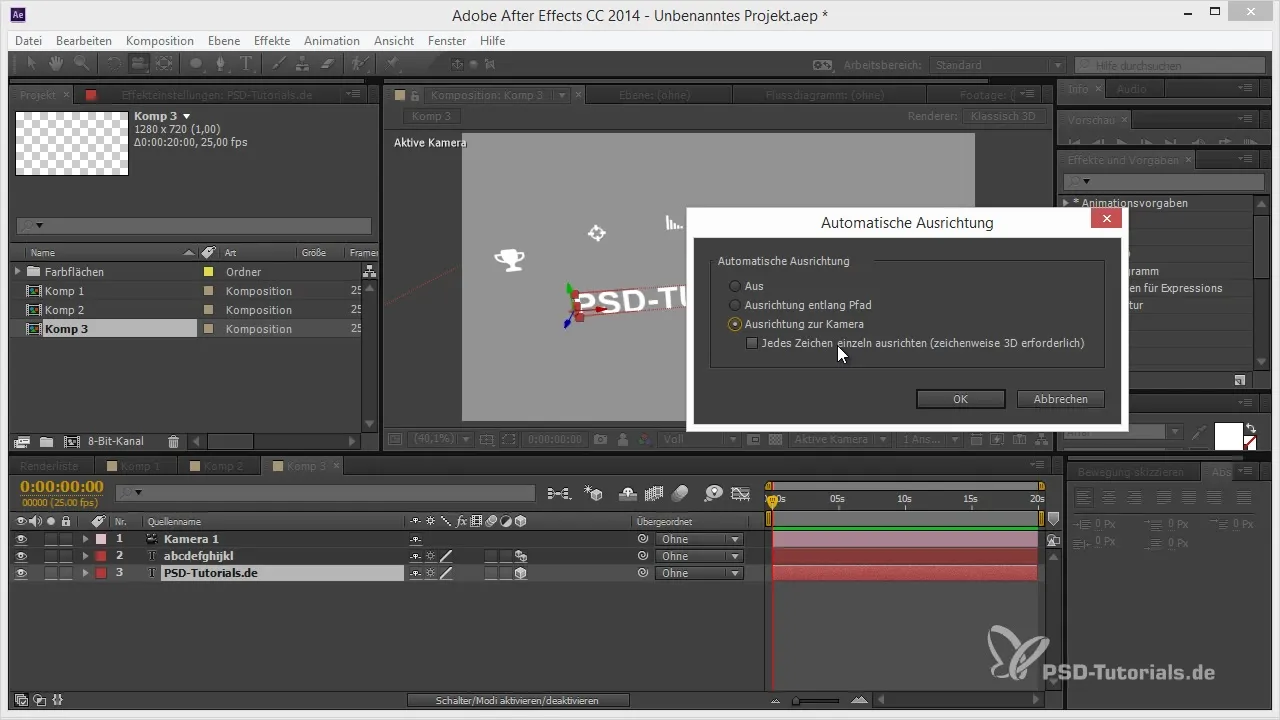Open the Graph Editor
Image resolution: width=1280 pixels, height=720 pixels.
(741, 493)
